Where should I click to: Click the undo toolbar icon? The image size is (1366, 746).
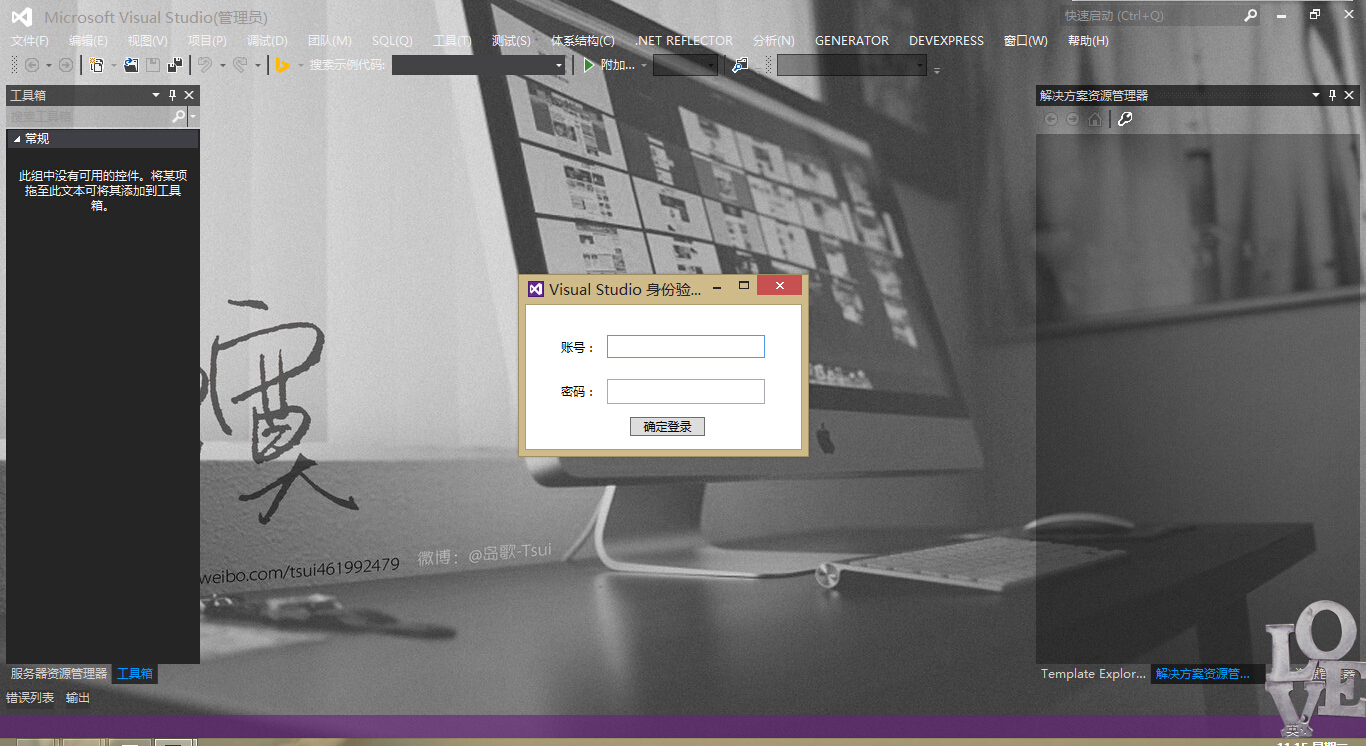coord(204,65)
